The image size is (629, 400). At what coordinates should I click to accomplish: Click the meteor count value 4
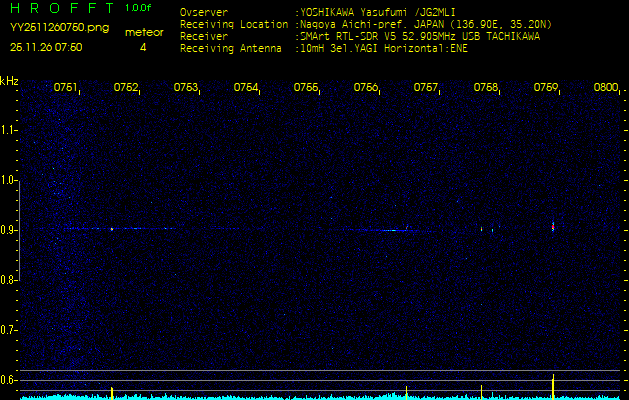143,47
